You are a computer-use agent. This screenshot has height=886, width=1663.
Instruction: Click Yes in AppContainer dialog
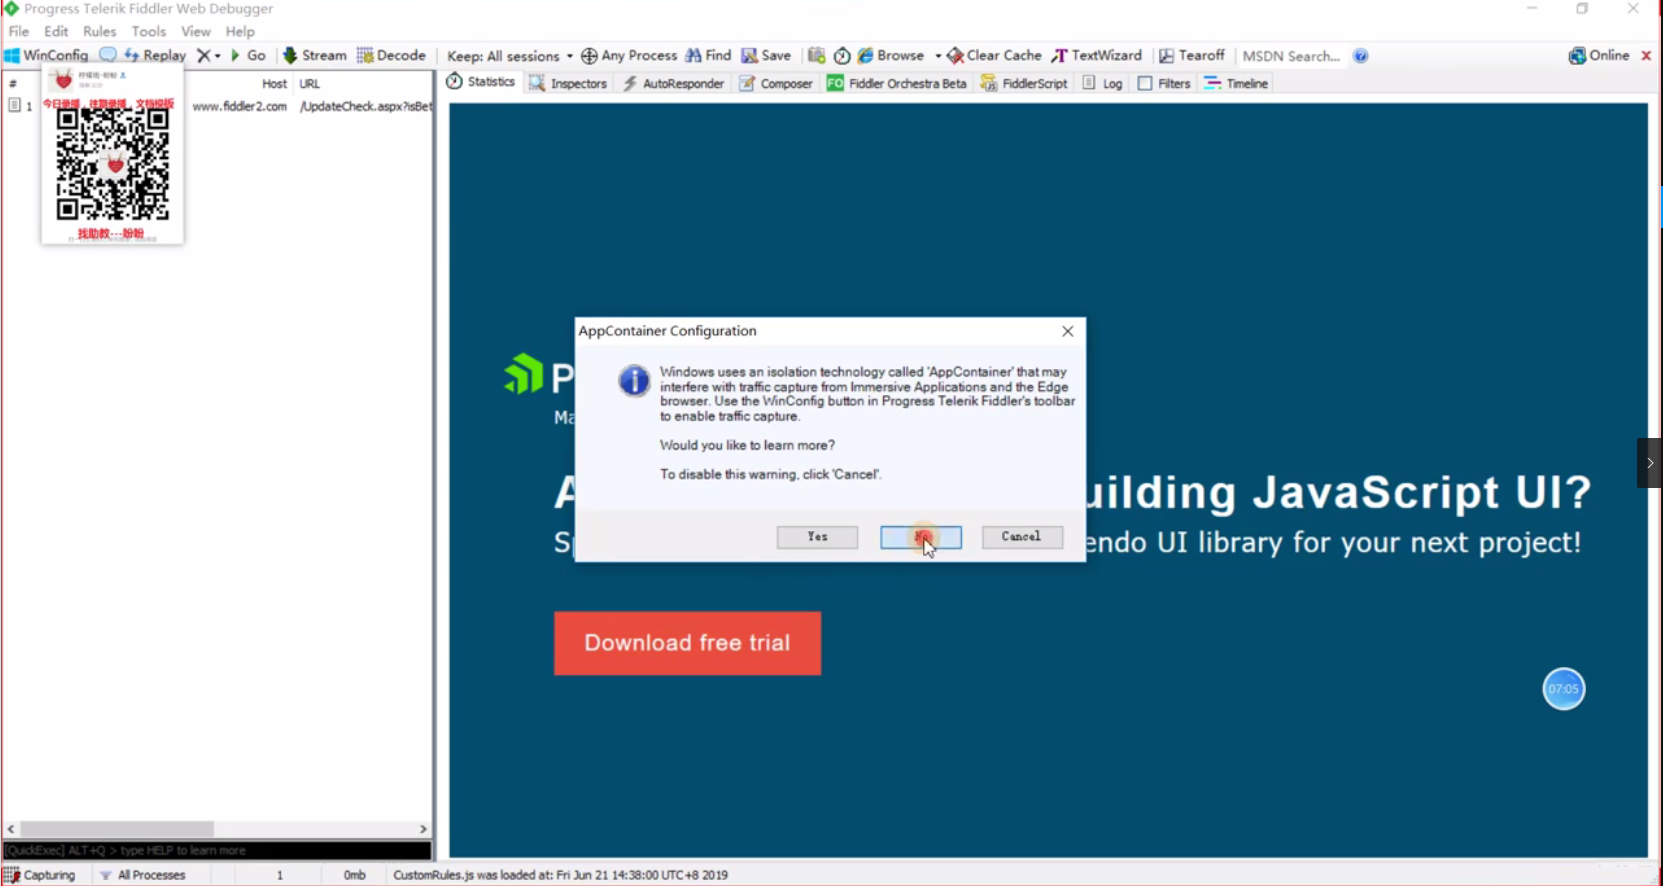[817, 537]
